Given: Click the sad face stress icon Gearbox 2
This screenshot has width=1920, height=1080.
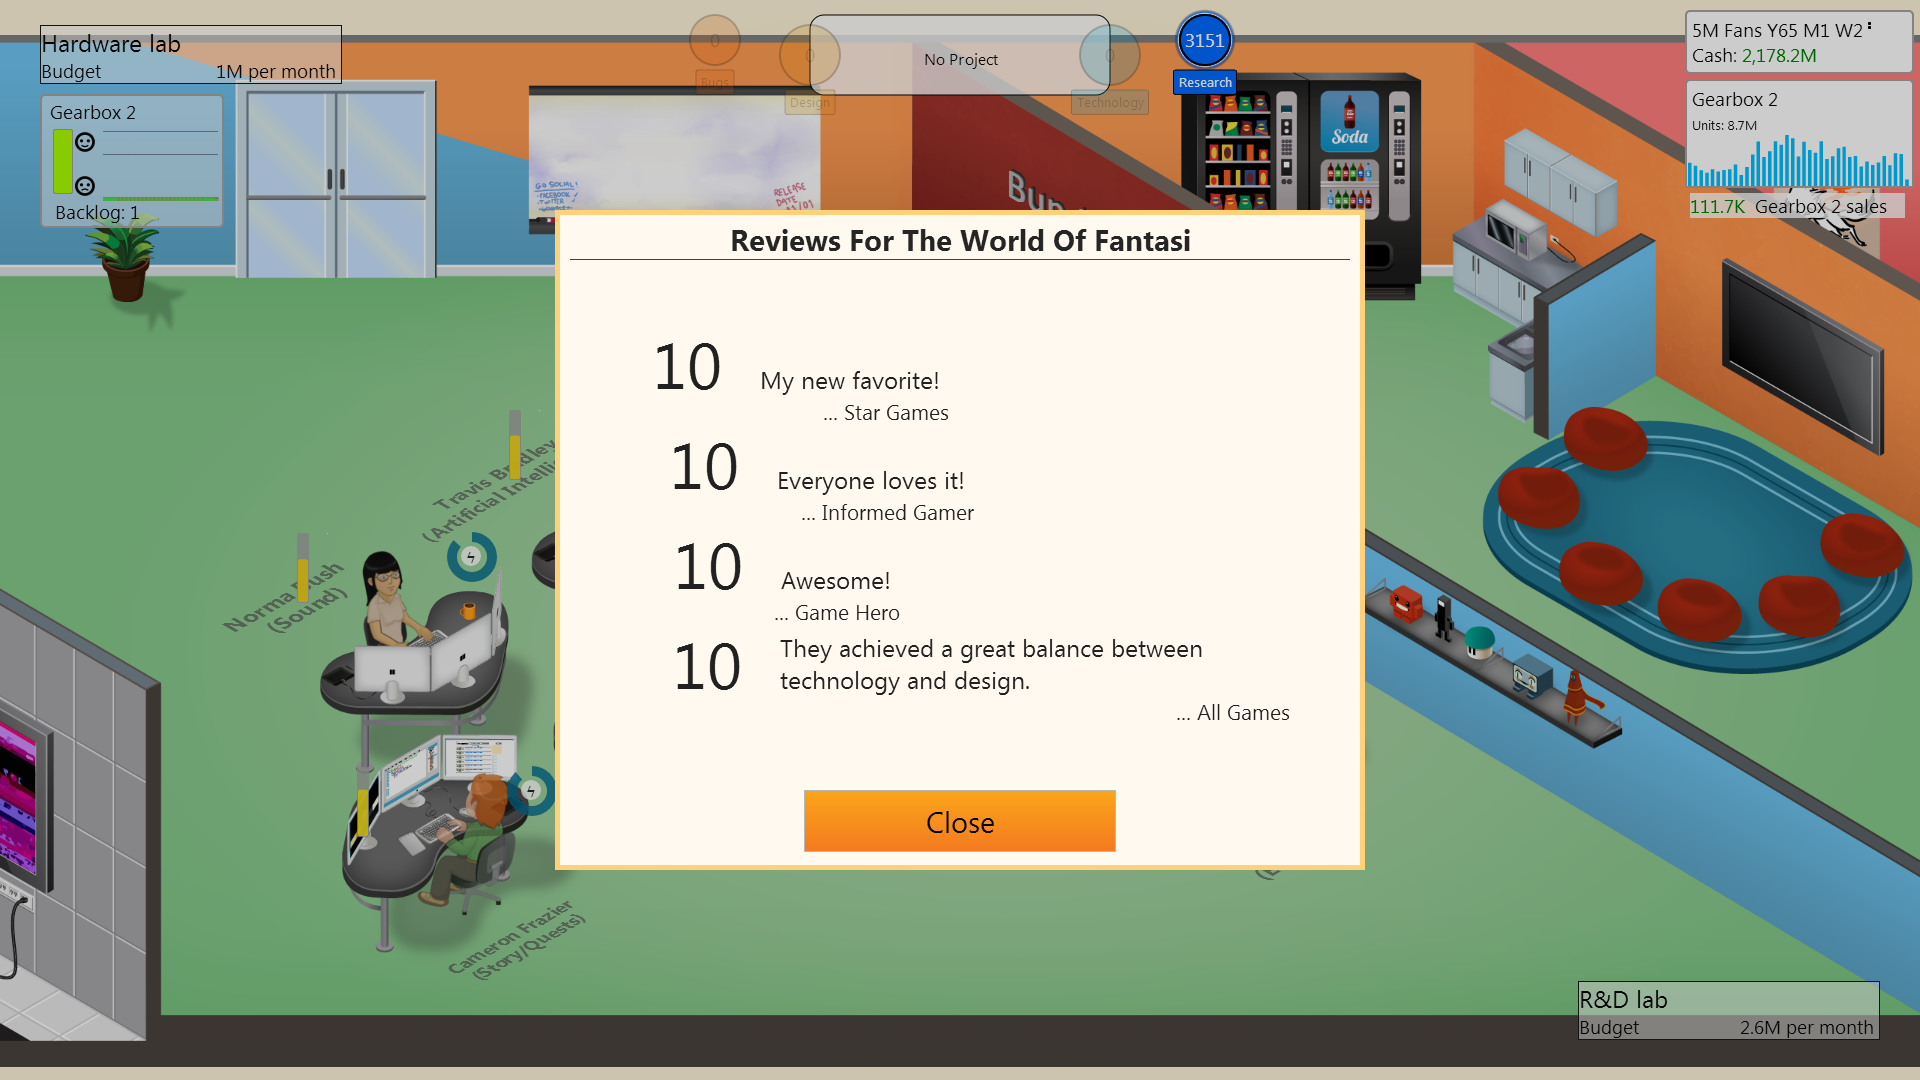Looking at the screenshot, I should tap(83, 186).
